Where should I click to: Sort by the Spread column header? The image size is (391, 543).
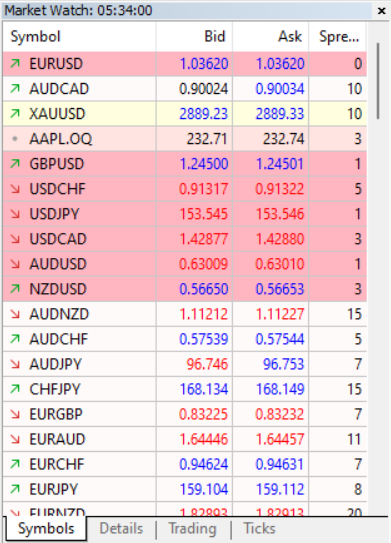point(338,37)
